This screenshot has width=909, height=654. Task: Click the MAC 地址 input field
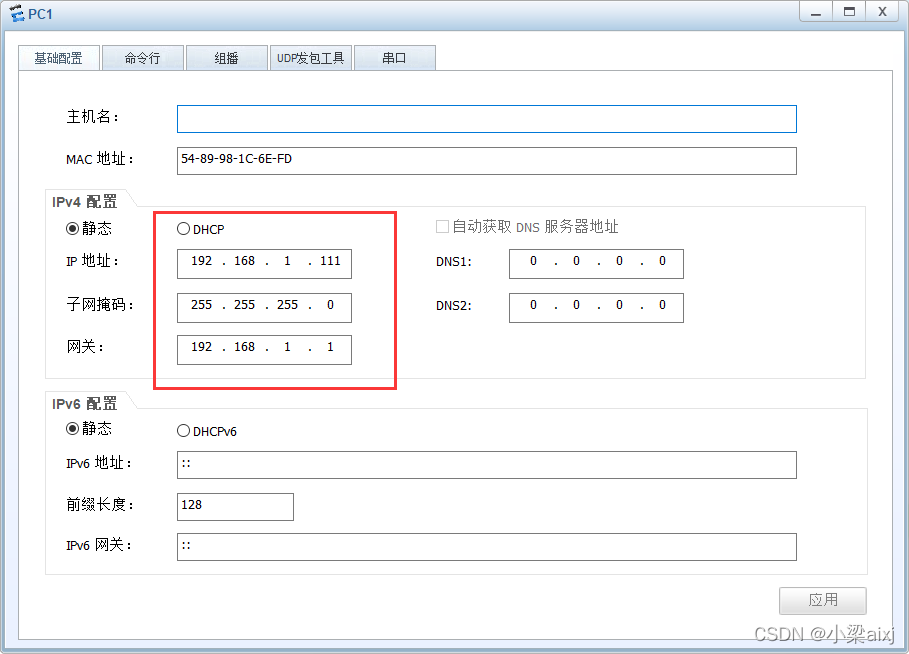point(486,161)
